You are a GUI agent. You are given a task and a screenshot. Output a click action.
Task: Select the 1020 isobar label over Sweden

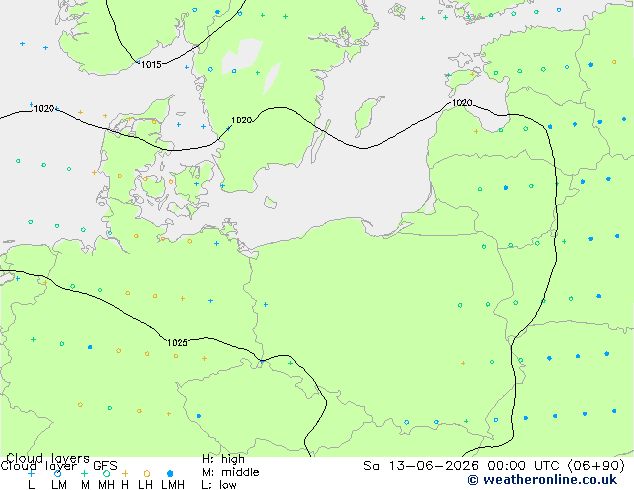coord(241,120)
